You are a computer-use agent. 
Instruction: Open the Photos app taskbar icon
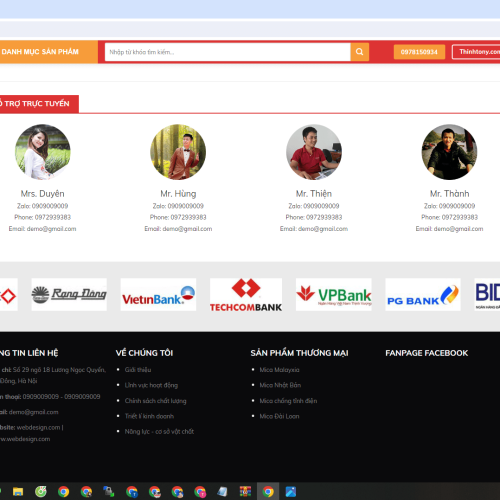291,492
